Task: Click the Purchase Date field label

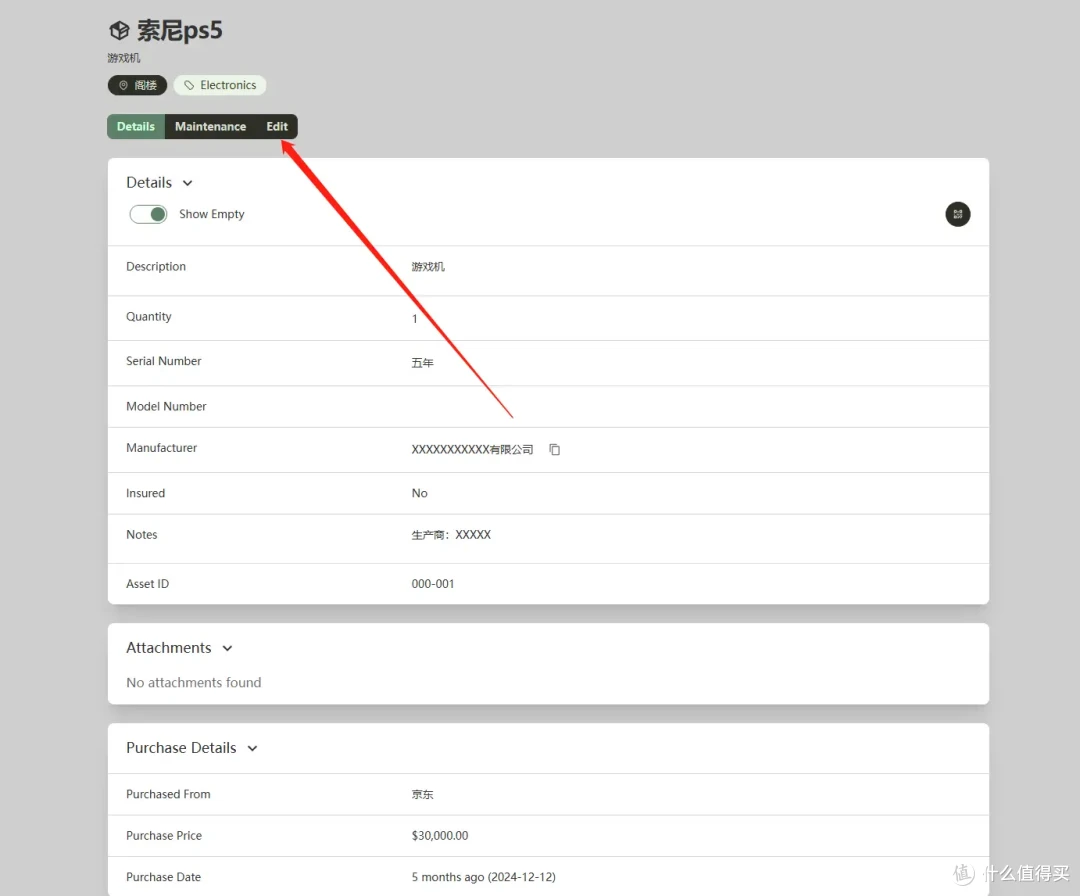Action: 163,877
